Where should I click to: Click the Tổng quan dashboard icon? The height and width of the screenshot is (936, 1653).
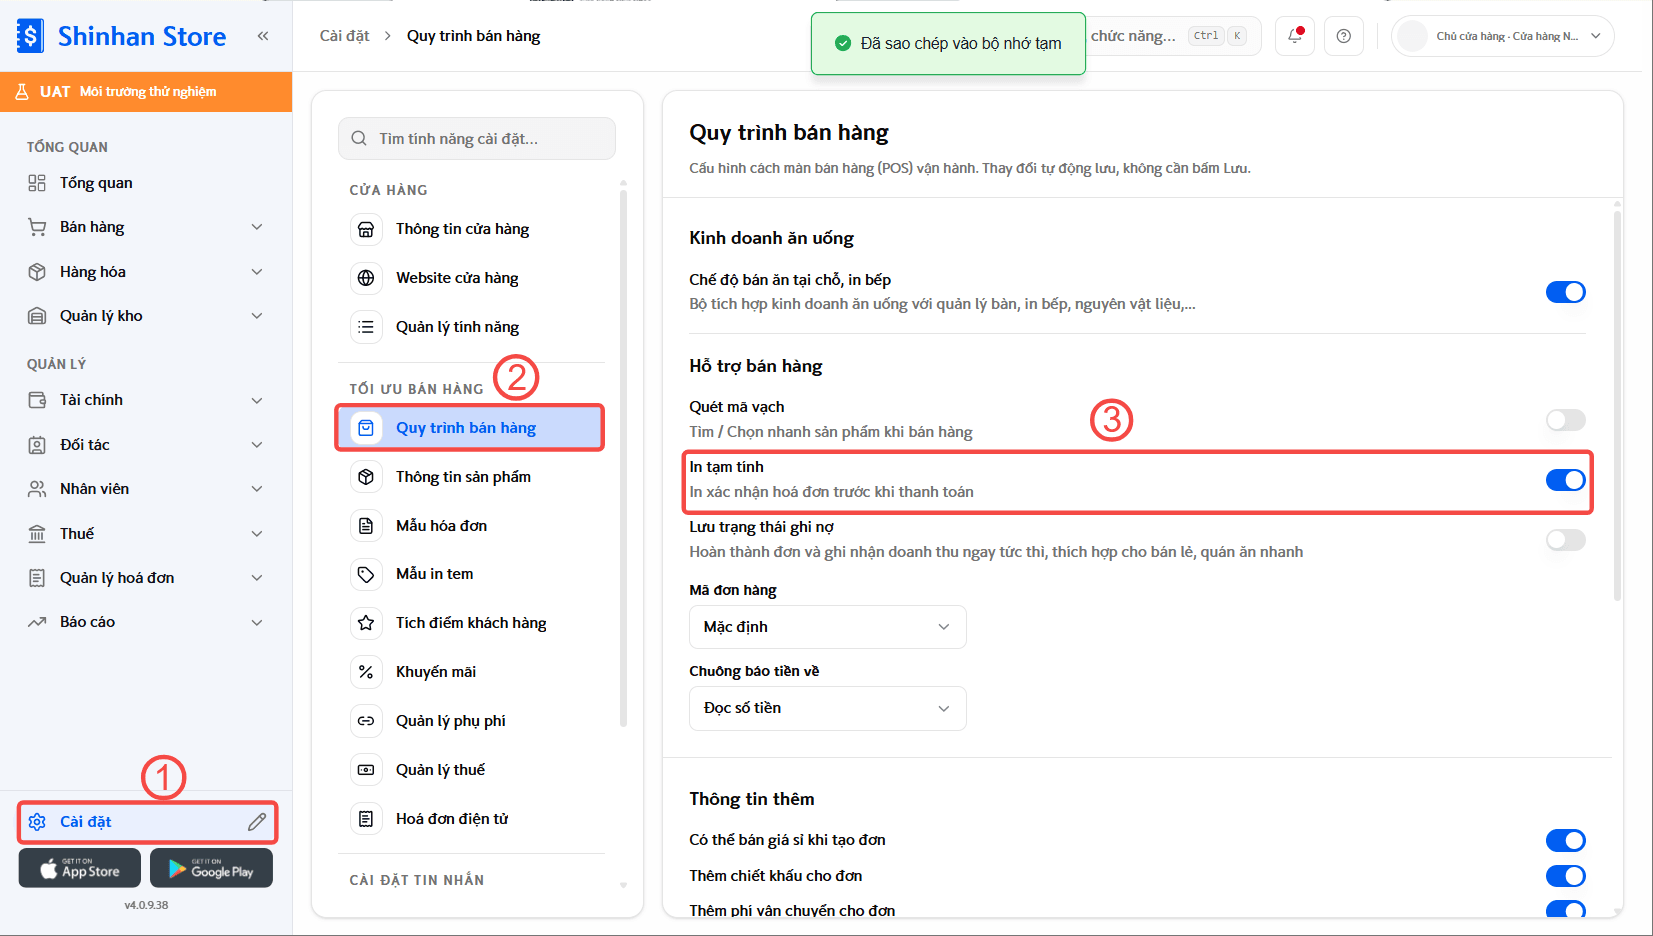pos(37,183)
